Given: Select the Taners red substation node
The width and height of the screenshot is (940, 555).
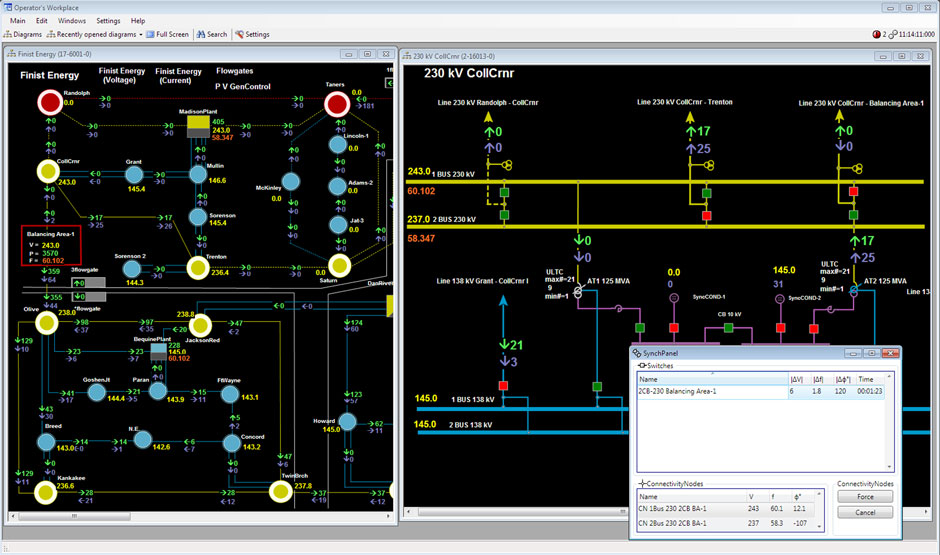Looking at the screenshot, I should (337, 104).
